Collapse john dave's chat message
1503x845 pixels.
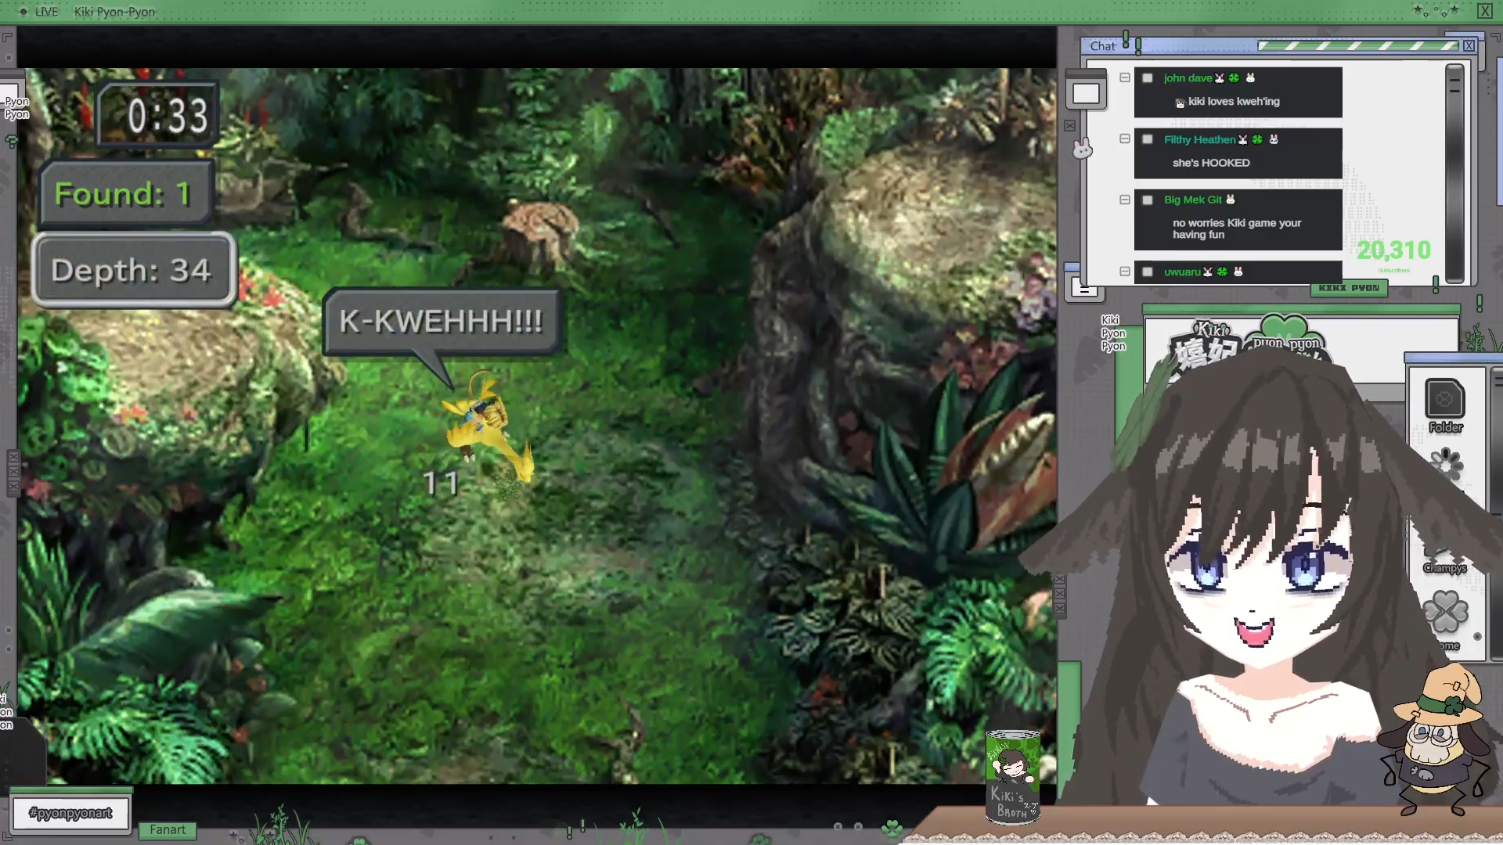1125,78
